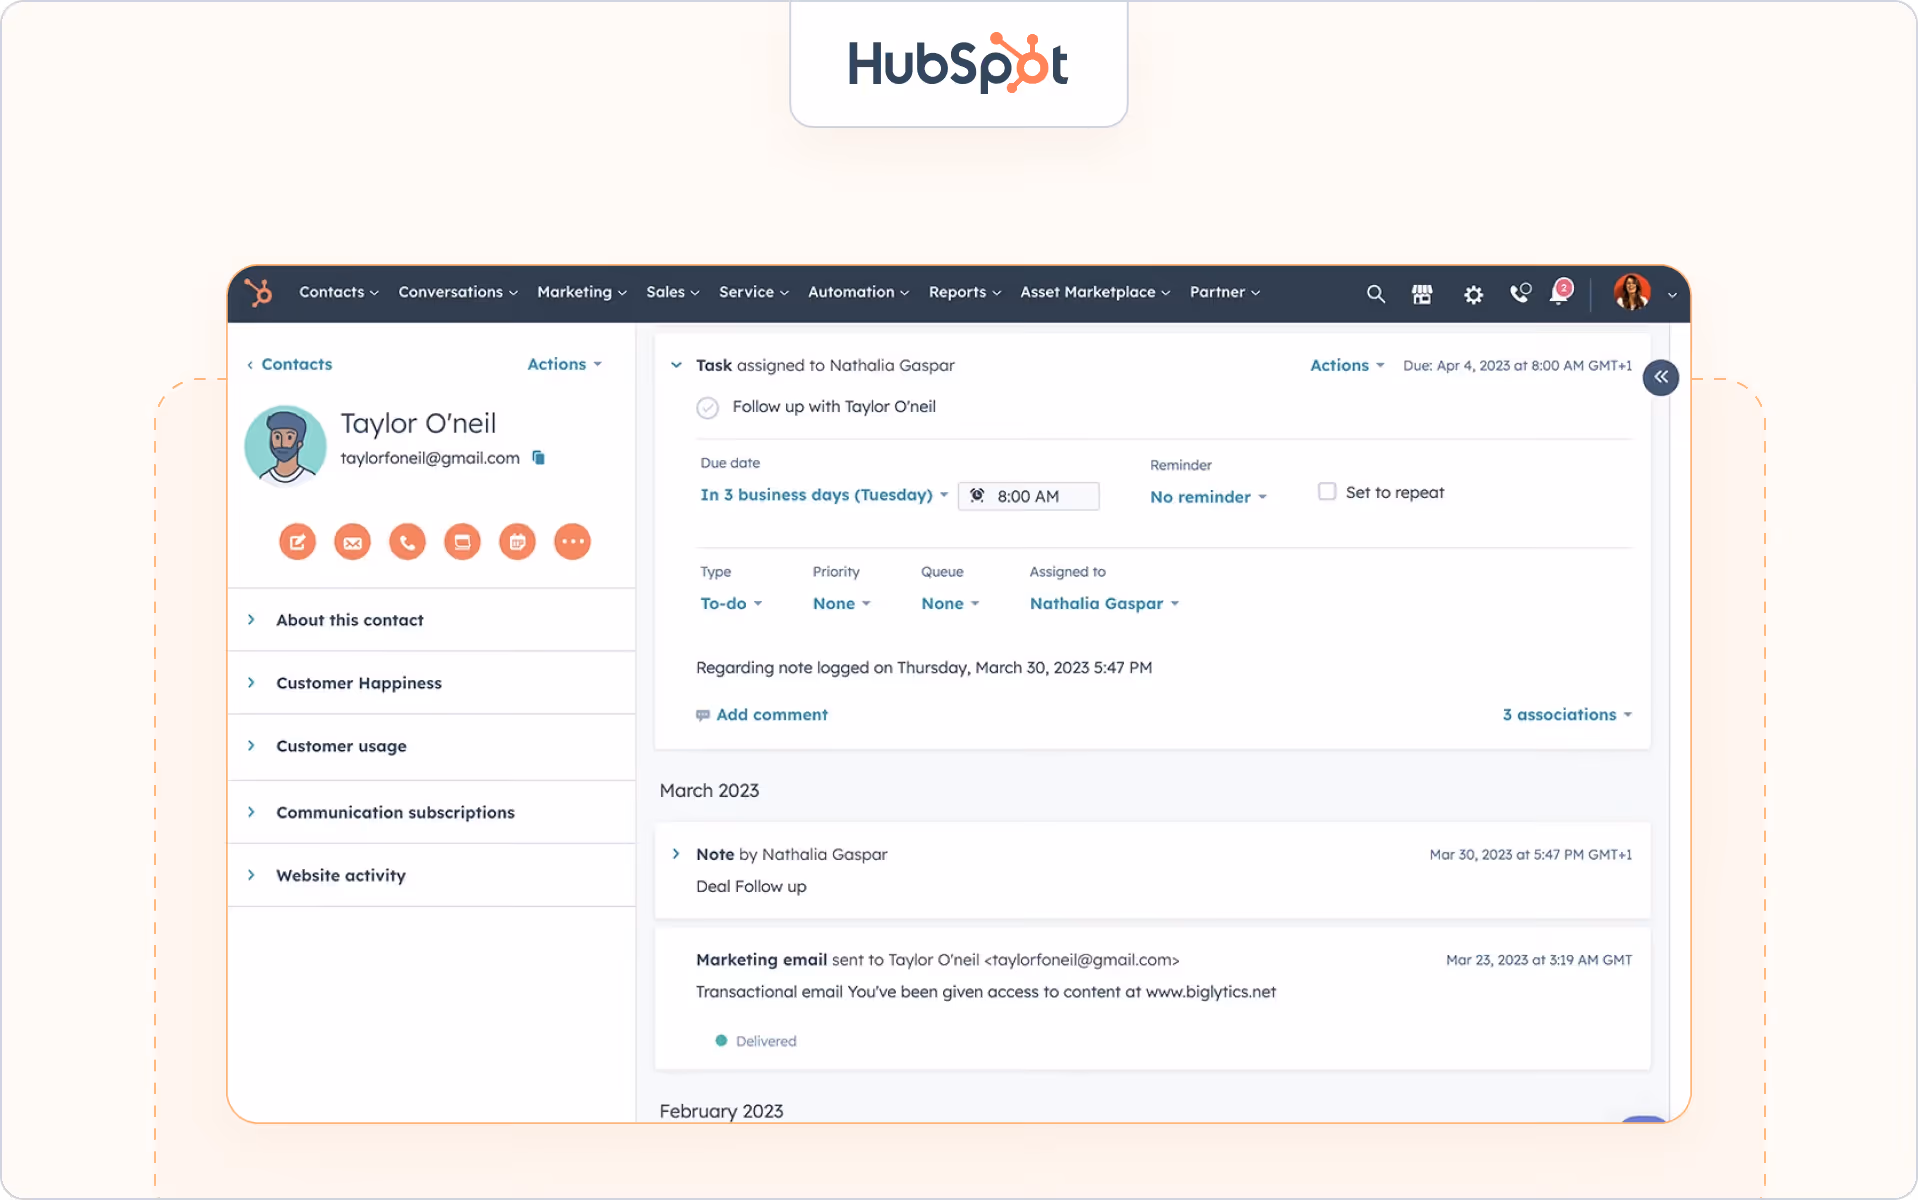Open the calling phone icon in navbar
Viewport: 1918px width, 1200px height.
pos(1520,293)
